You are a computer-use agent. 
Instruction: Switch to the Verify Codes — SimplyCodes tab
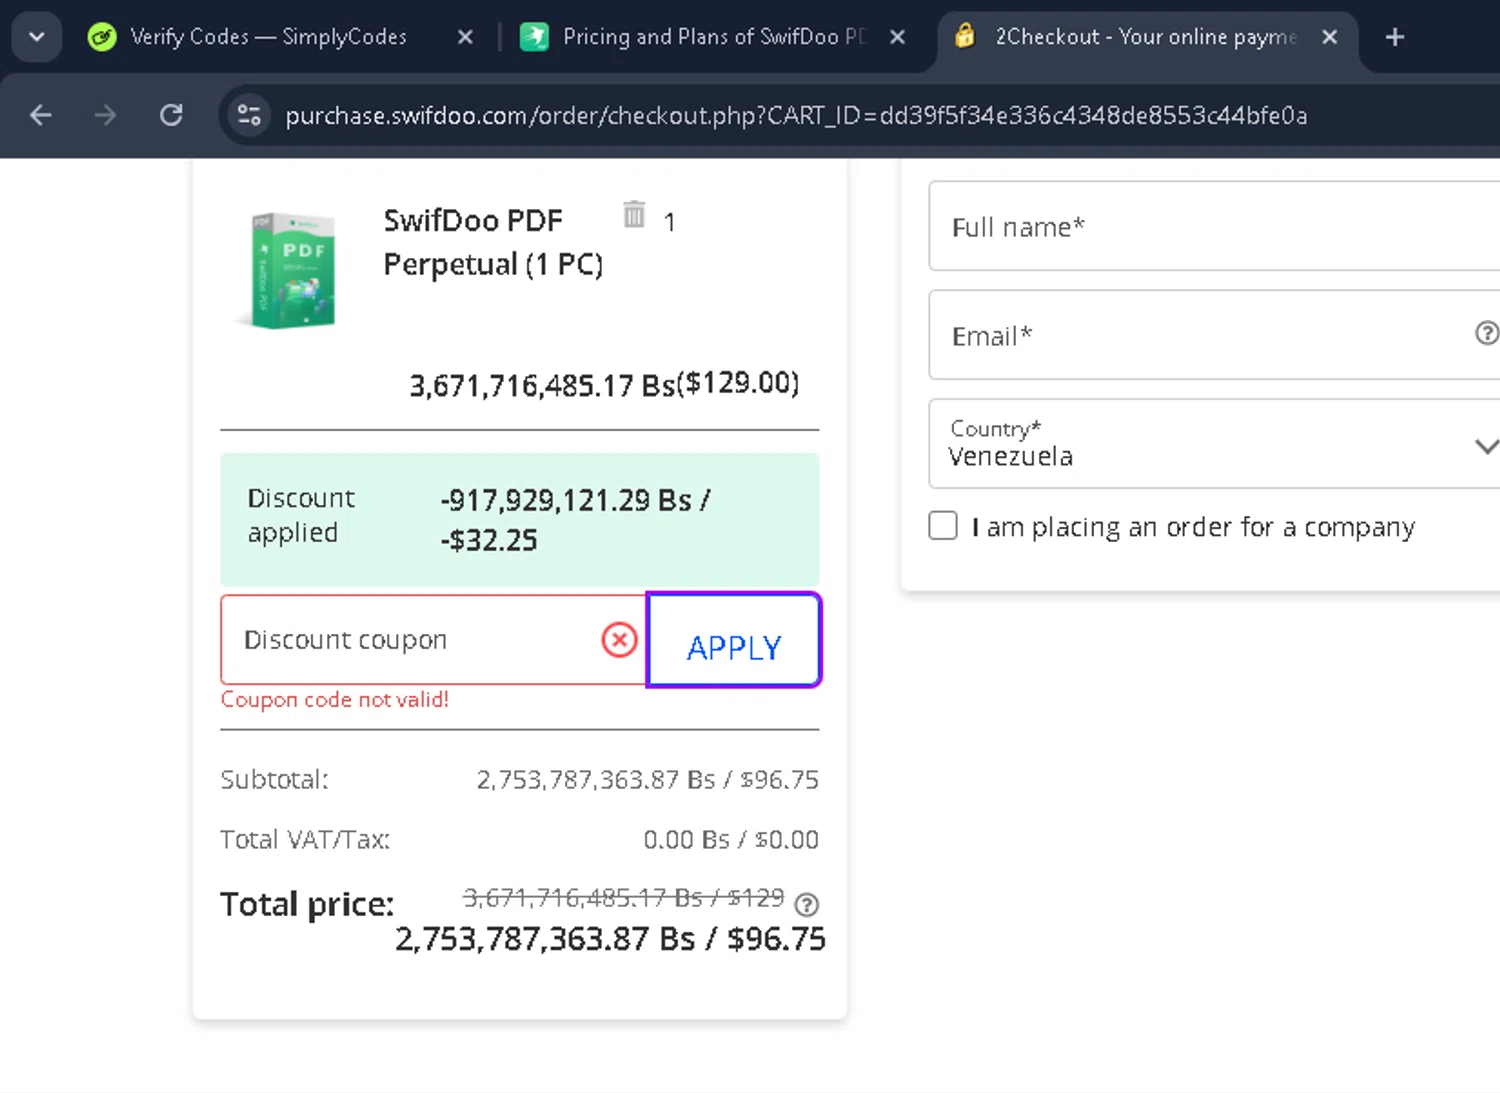click(x=268, y=37)
